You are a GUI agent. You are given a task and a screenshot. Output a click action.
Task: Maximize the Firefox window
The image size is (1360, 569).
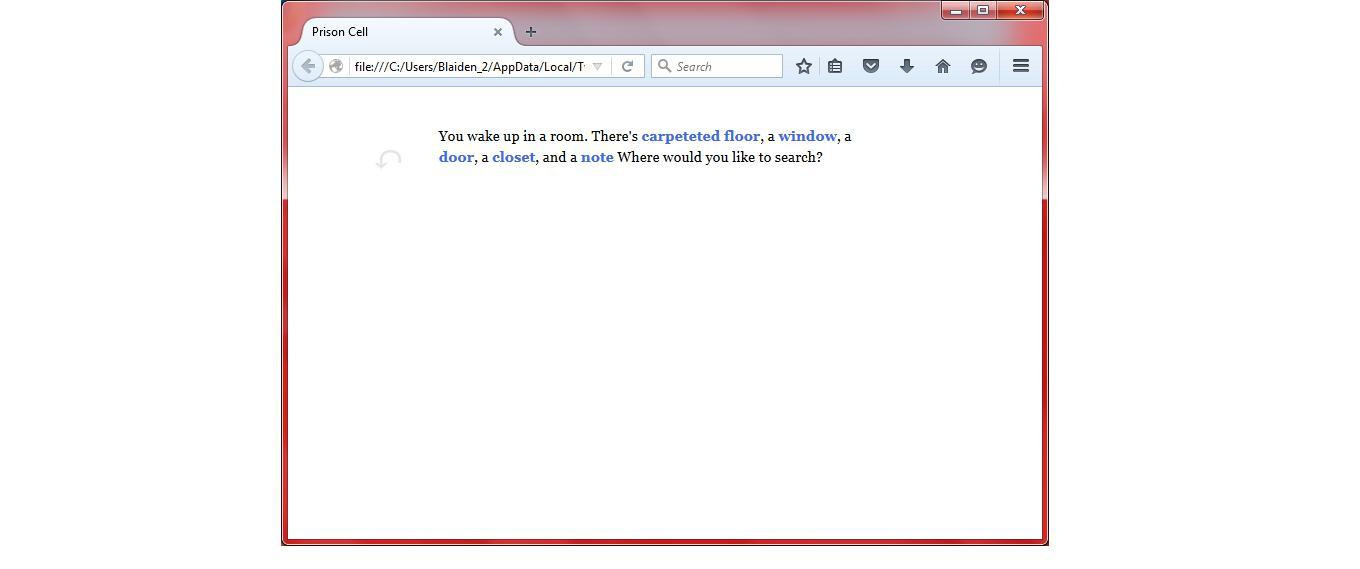pyautogui.click(x=982, y=10)
